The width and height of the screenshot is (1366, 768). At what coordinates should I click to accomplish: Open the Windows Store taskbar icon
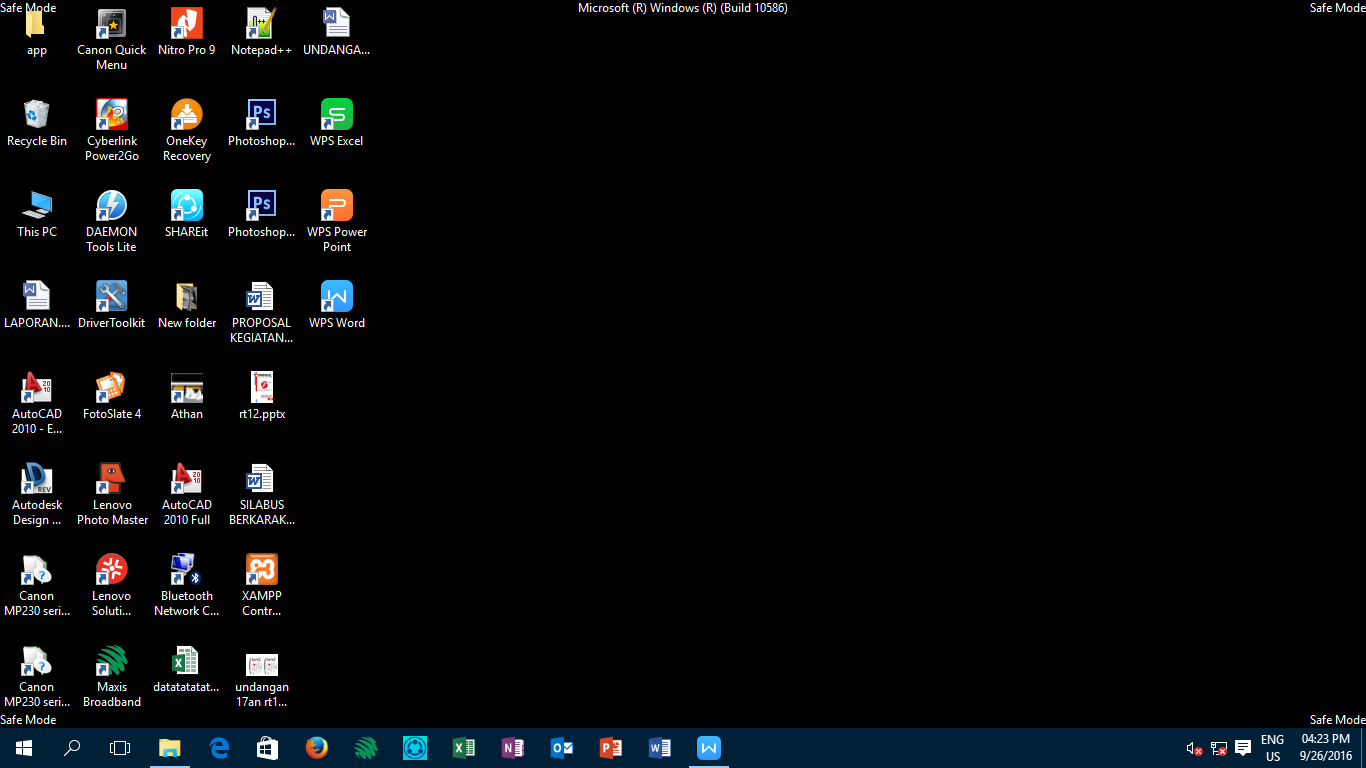coord(268,748)
